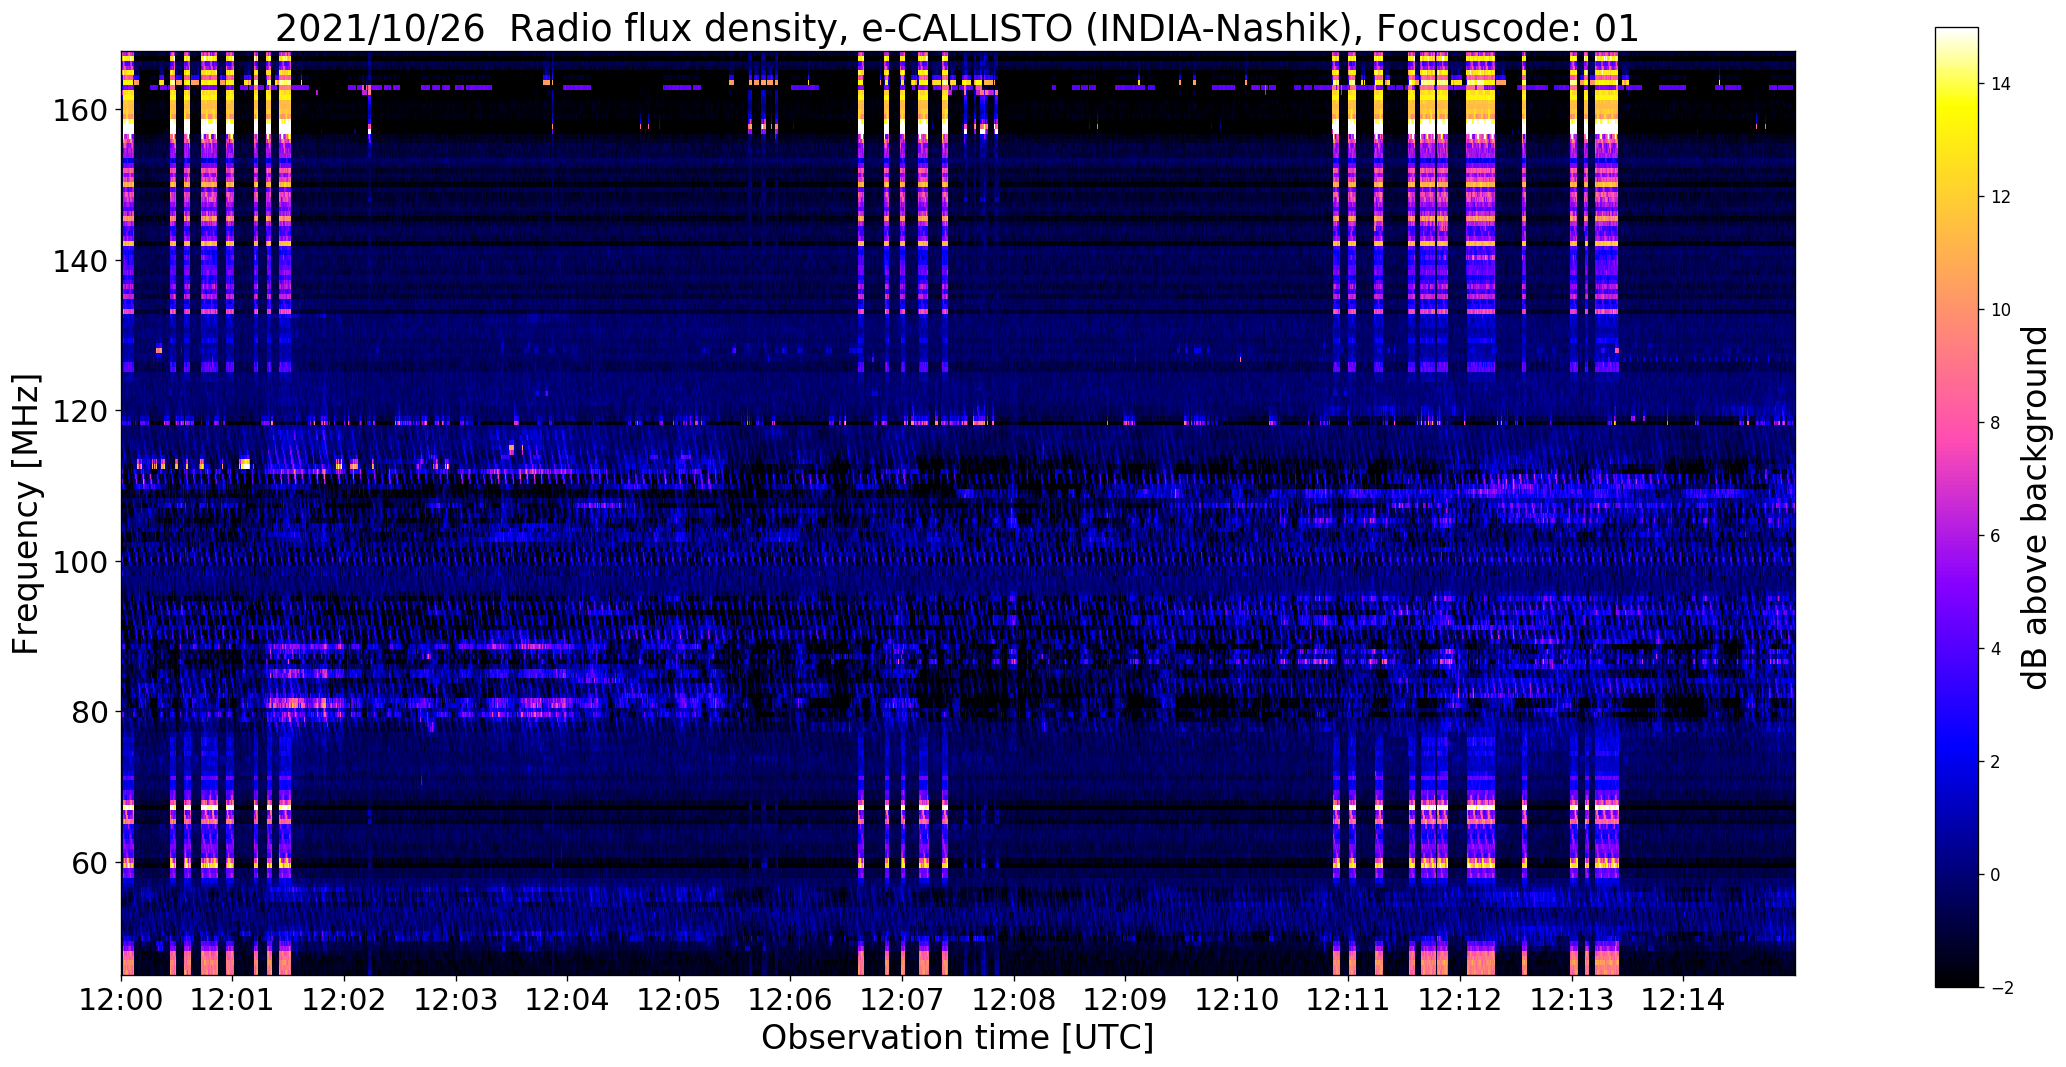This screenshot has width=2066, height=1067.
Task: Click the 12:11 time tick label
Action: coord(1348,998)
